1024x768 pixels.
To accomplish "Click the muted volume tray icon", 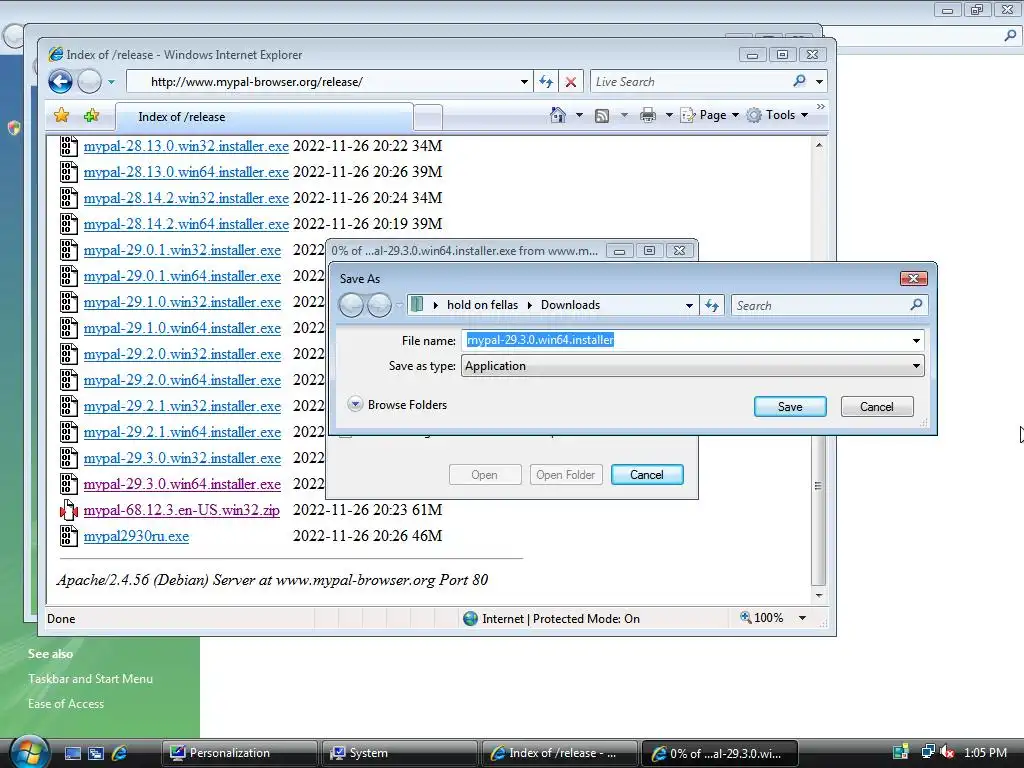I will (x=948, y=752).
